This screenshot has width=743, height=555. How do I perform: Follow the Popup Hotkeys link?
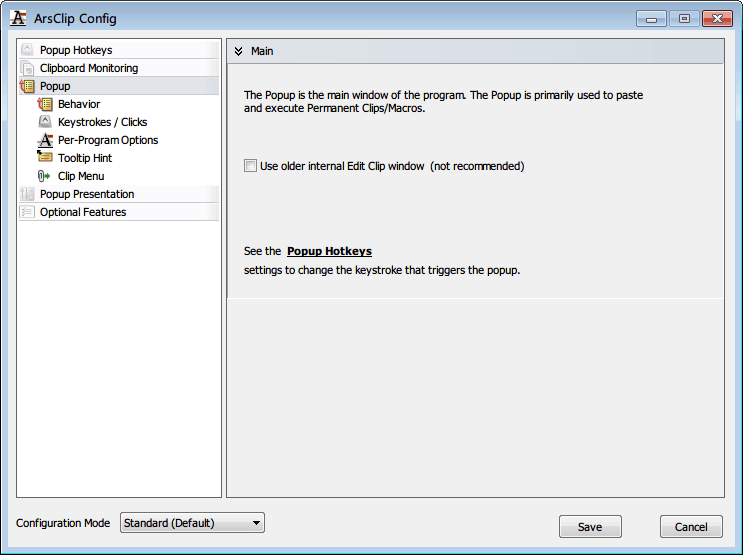(329, 251)
